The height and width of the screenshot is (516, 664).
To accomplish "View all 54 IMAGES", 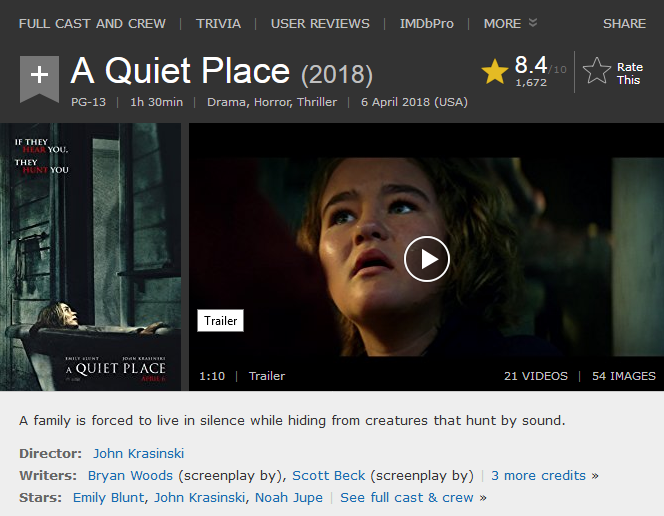I will point(624,376).
